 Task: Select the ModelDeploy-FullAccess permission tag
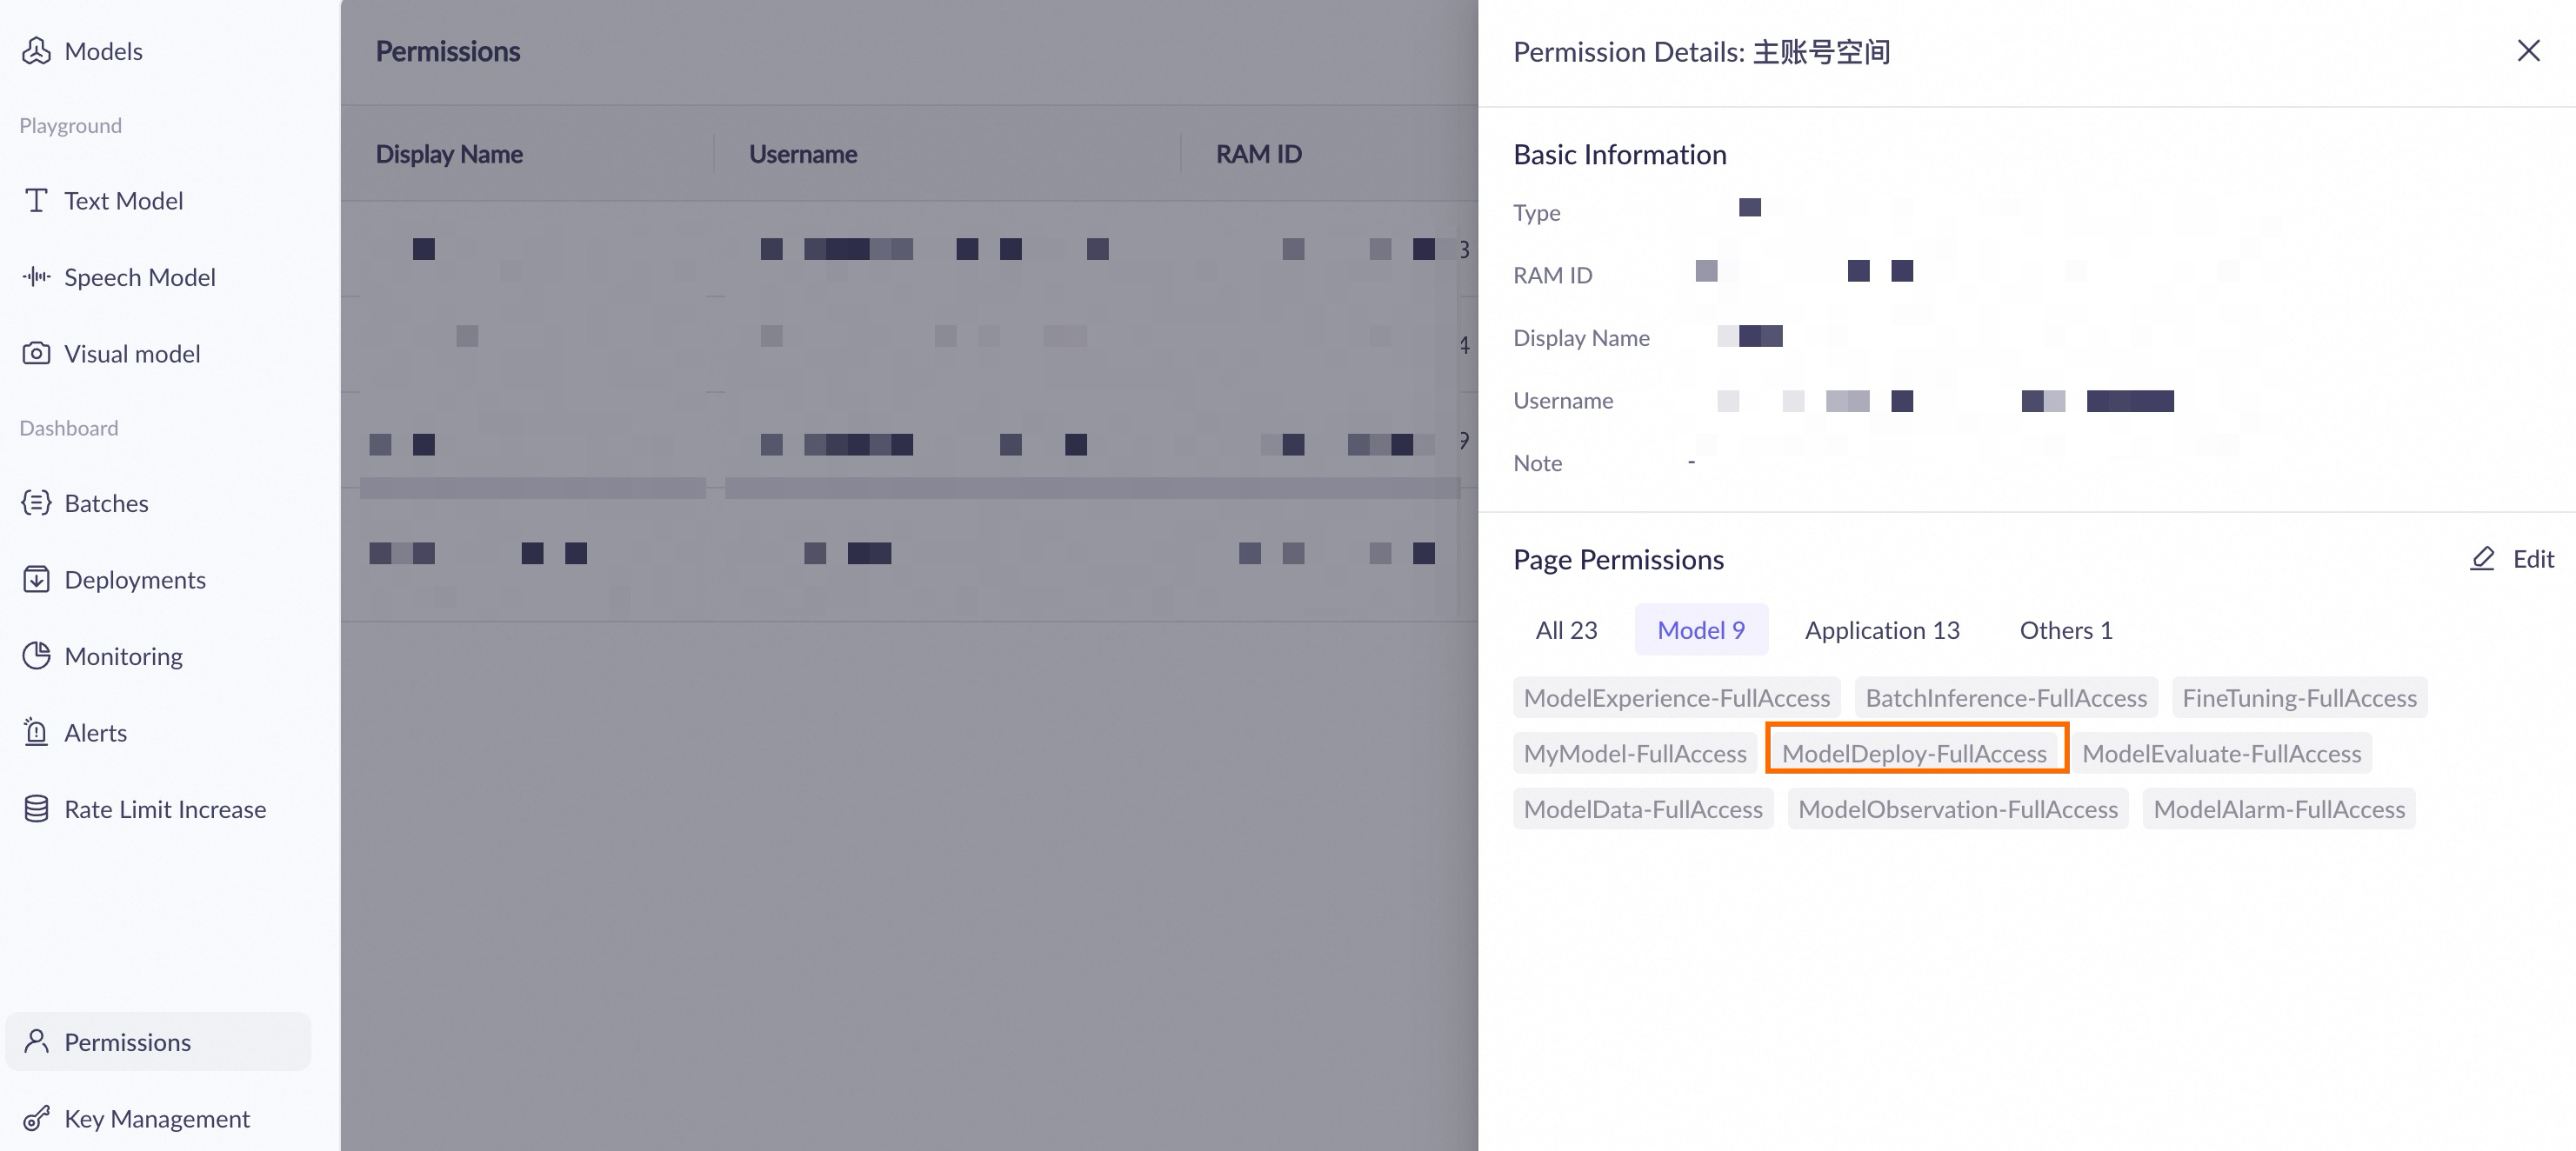[1916, 753]
